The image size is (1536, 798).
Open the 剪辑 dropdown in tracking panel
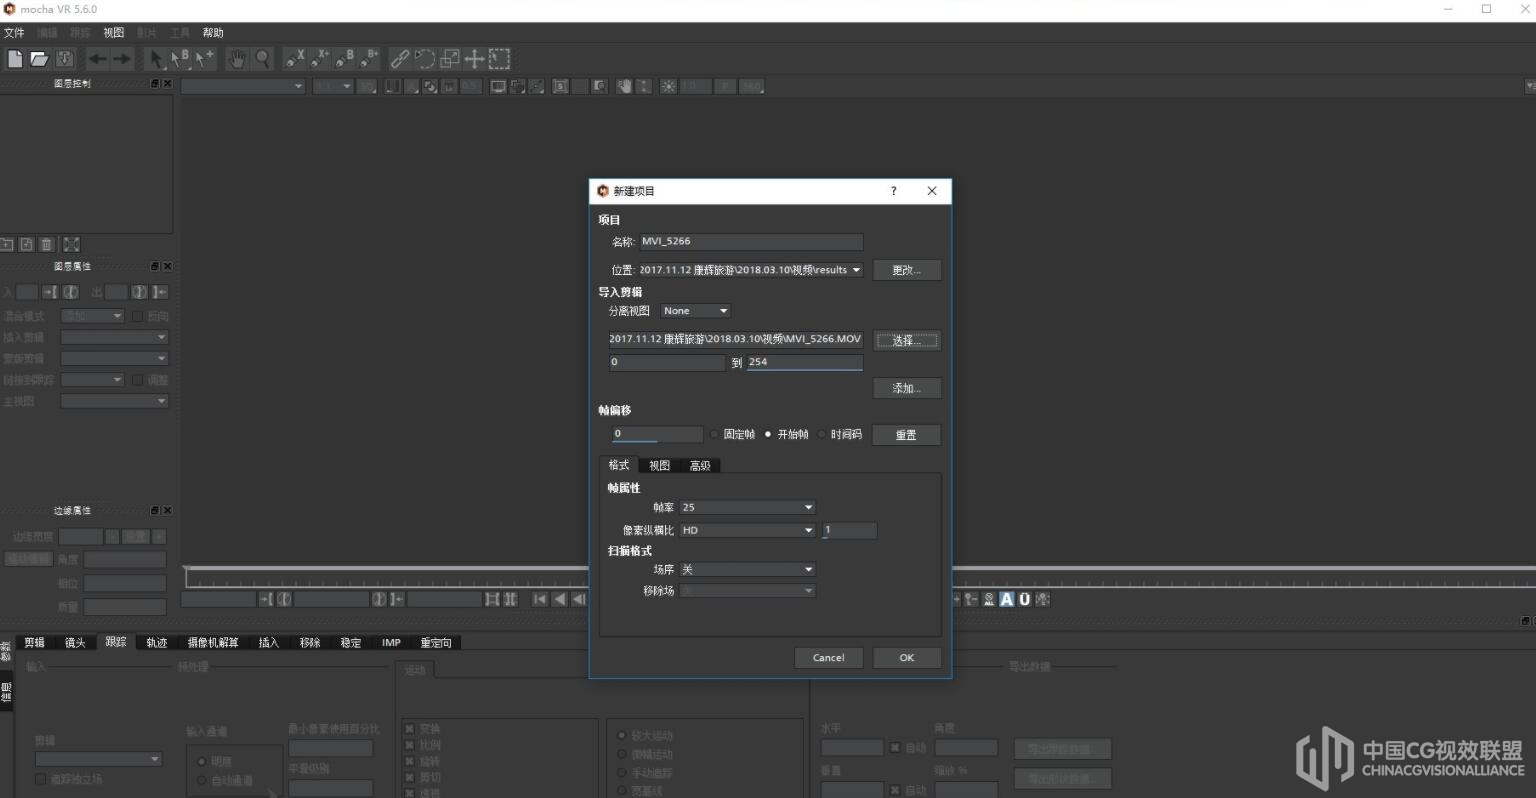pos(98,759)
